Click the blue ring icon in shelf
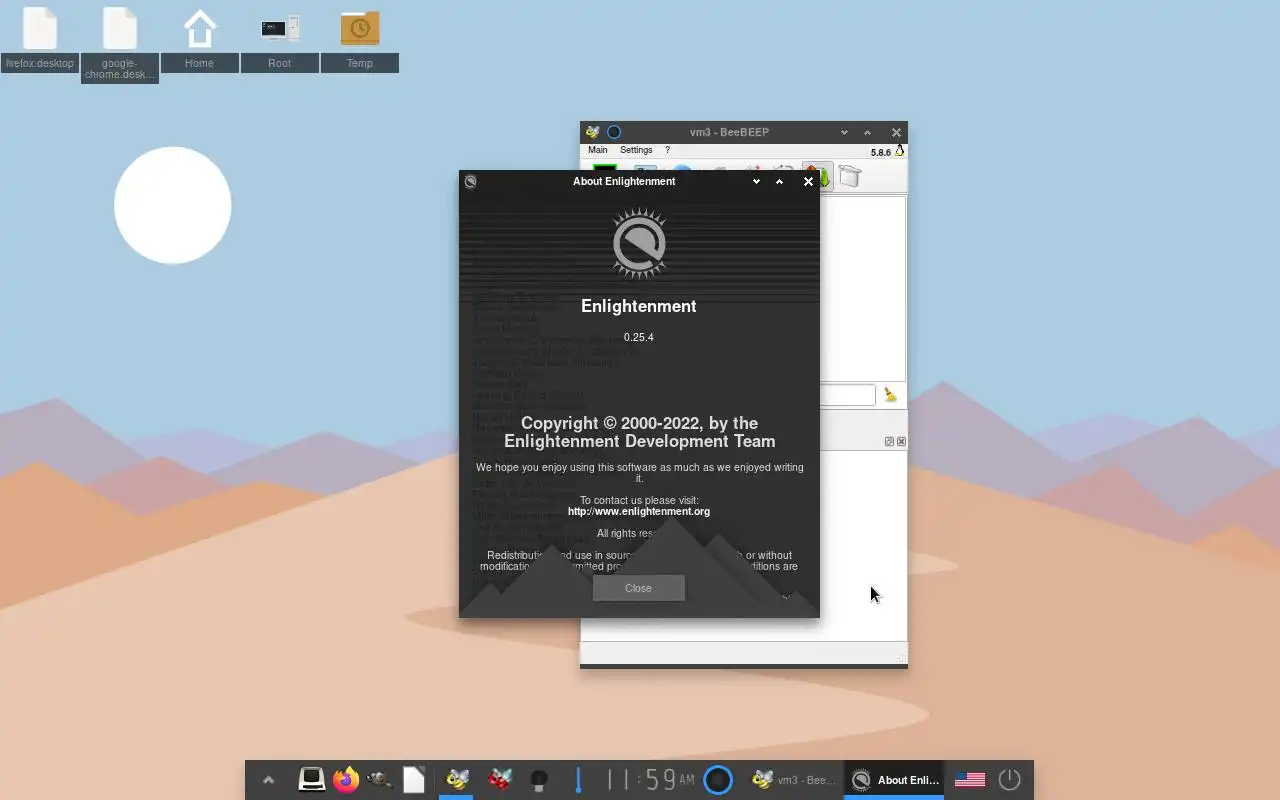This screenshot has width=1280, height=800. tap(718, 779)
